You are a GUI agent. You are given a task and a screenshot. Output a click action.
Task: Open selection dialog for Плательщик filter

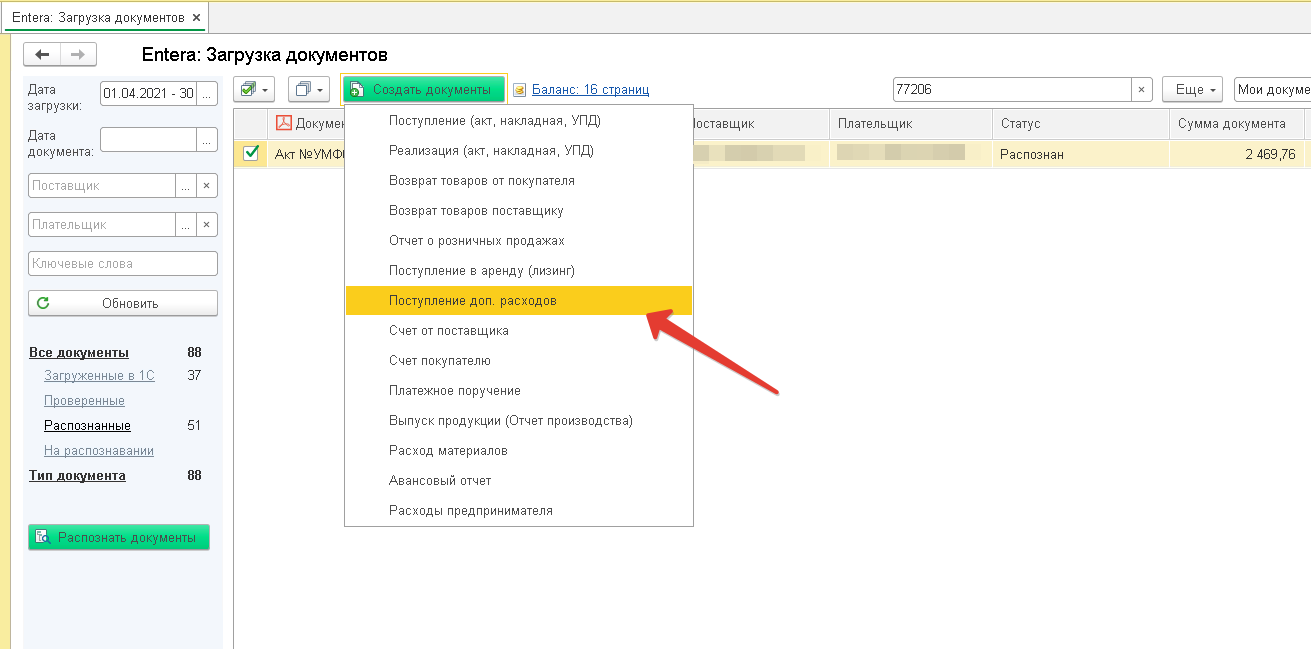[x=186, y=225]
